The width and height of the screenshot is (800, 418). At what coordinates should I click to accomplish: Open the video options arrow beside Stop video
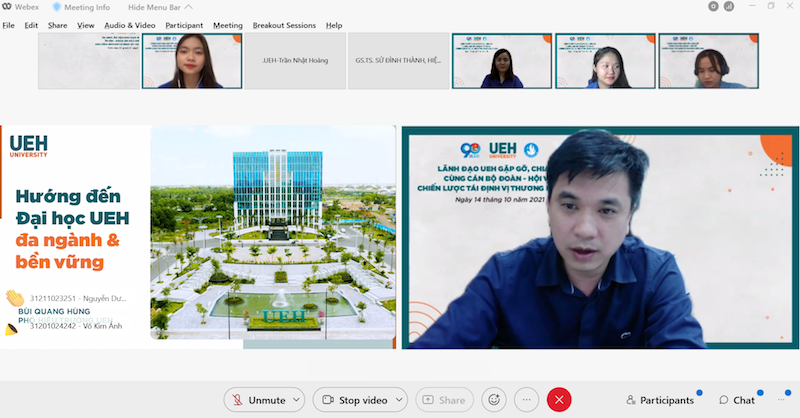click(398, 400)
